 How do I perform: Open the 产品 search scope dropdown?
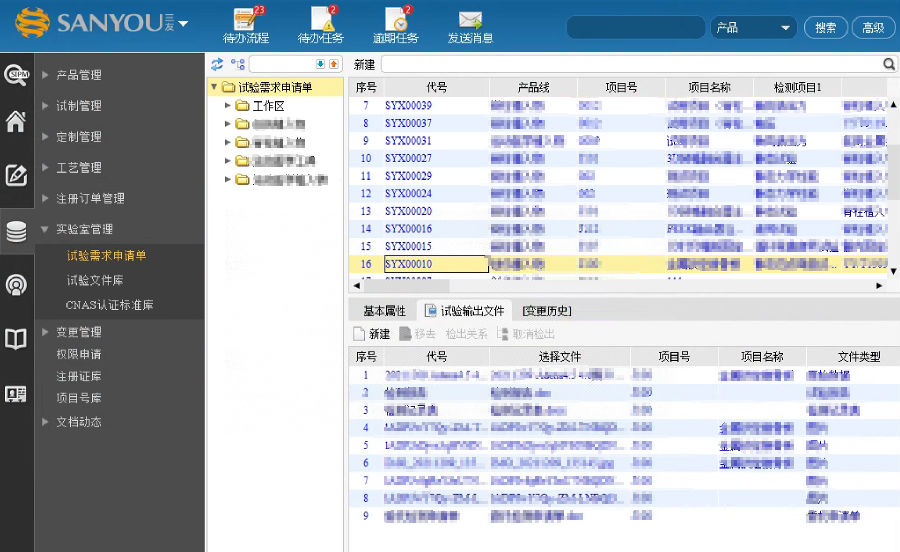[x=752, y=28]
